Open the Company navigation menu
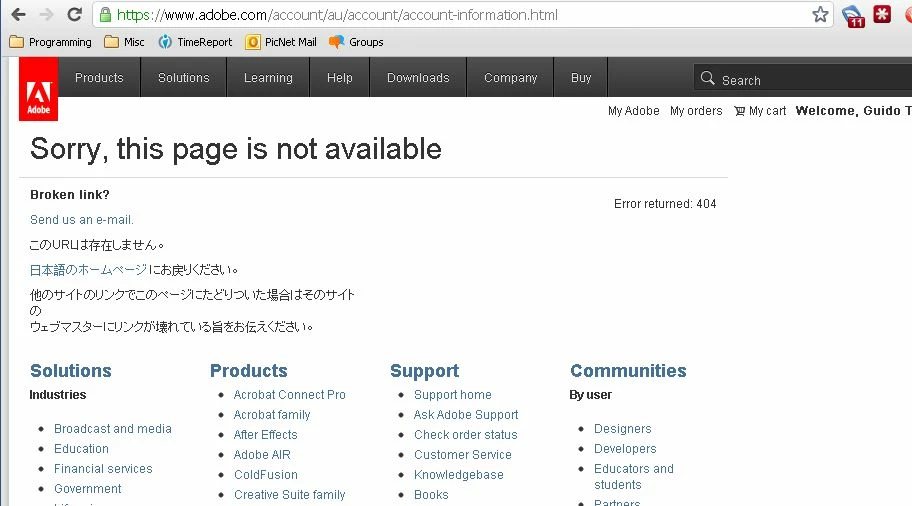This screenshot has height=506, width=912. click(x=511, y=77)
